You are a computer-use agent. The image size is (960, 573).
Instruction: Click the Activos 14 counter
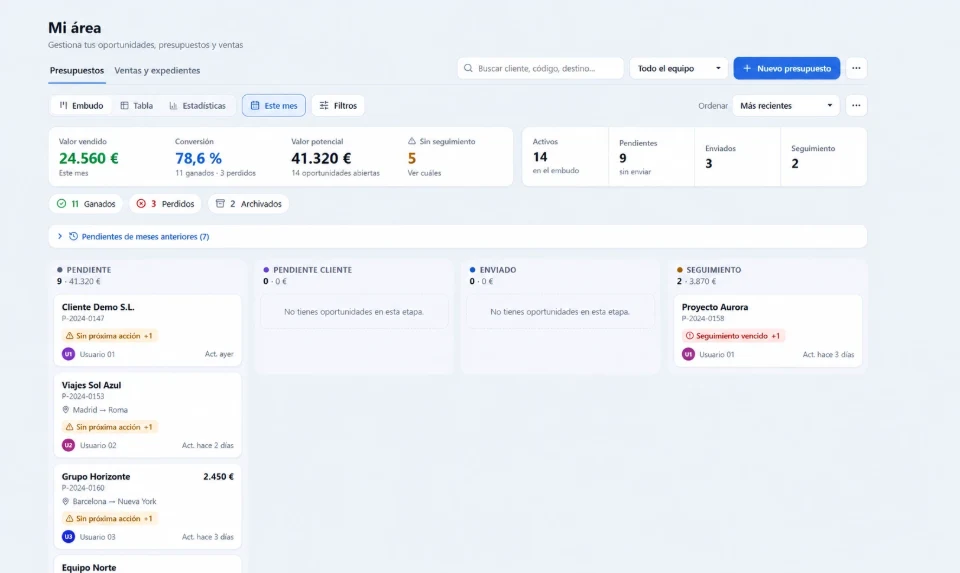click(x=565, y=157)
